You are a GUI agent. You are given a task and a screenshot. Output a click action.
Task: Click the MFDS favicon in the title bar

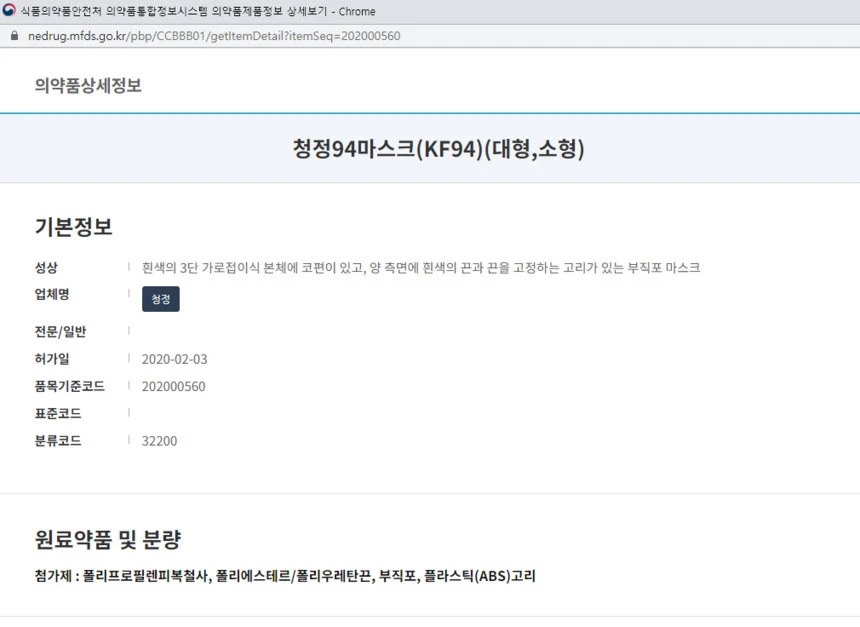tap(10, 11)
